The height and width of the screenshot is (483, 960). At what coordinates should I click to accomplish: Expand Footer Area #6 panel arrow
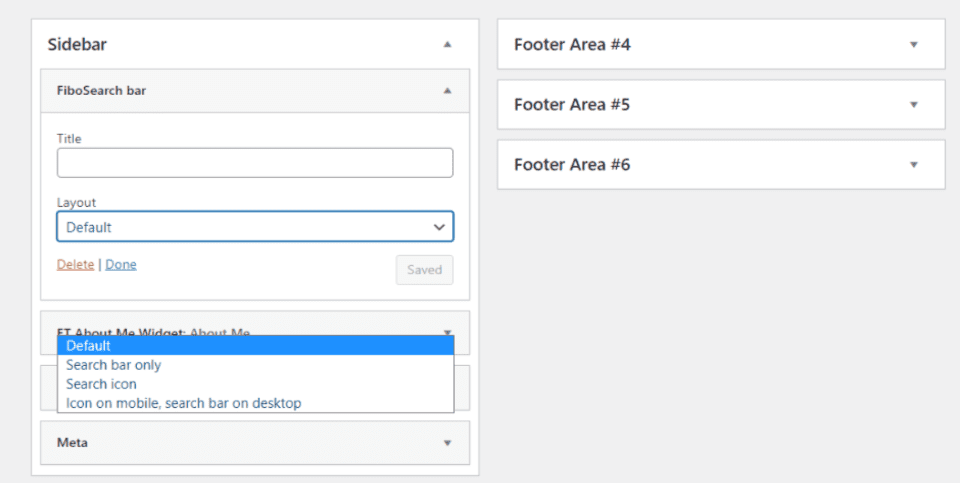[x=913, y=164]
